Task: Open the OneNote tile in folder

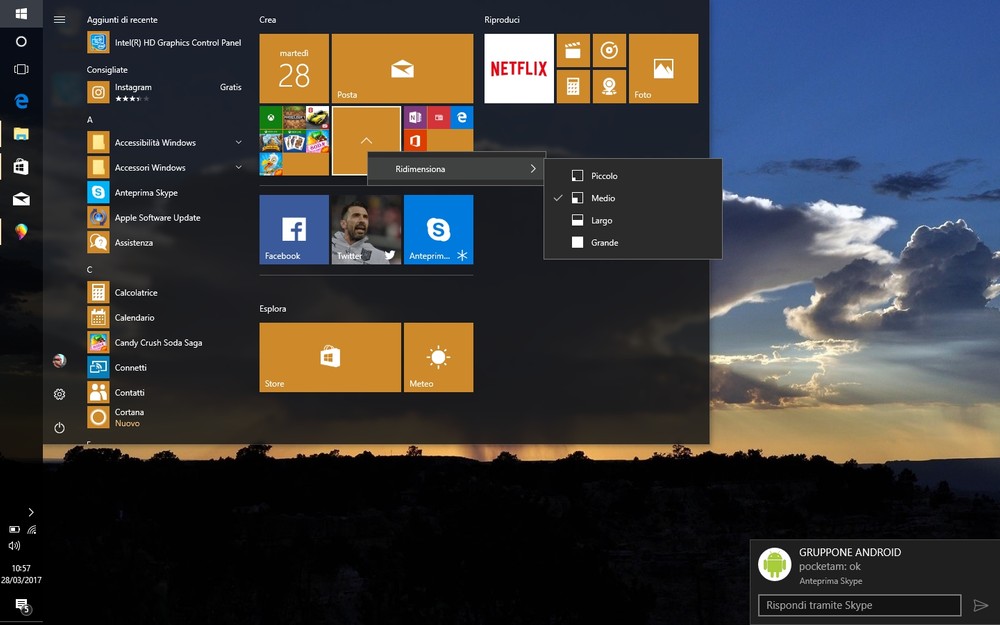Action: [415, 117]
